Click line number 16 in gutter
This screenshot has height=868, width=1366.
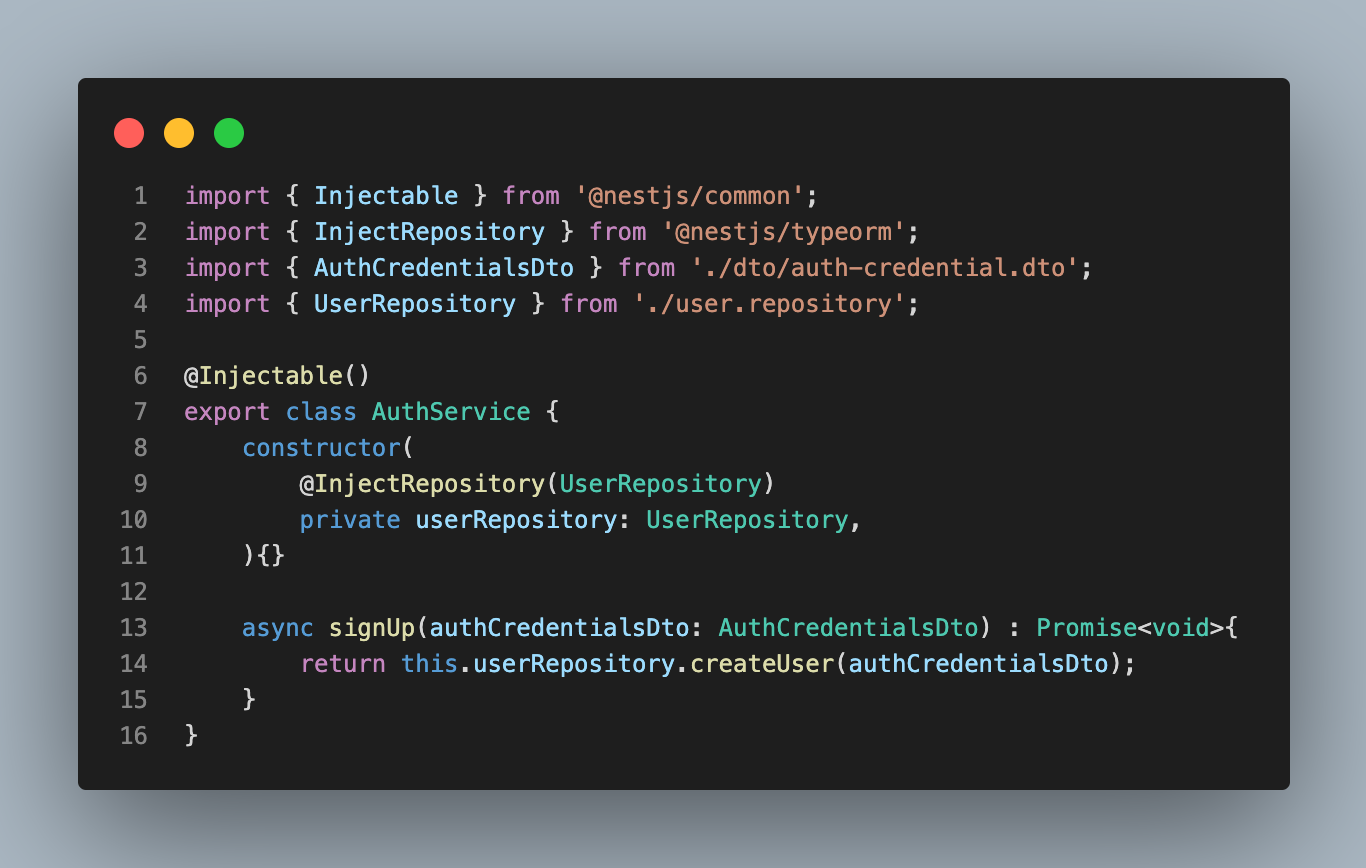[133, 736]
